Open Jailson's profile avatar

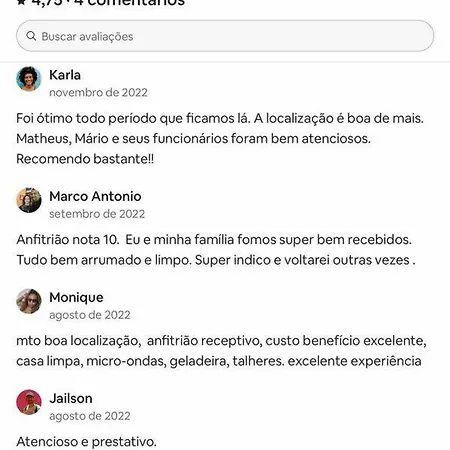[x=29, y=402]
